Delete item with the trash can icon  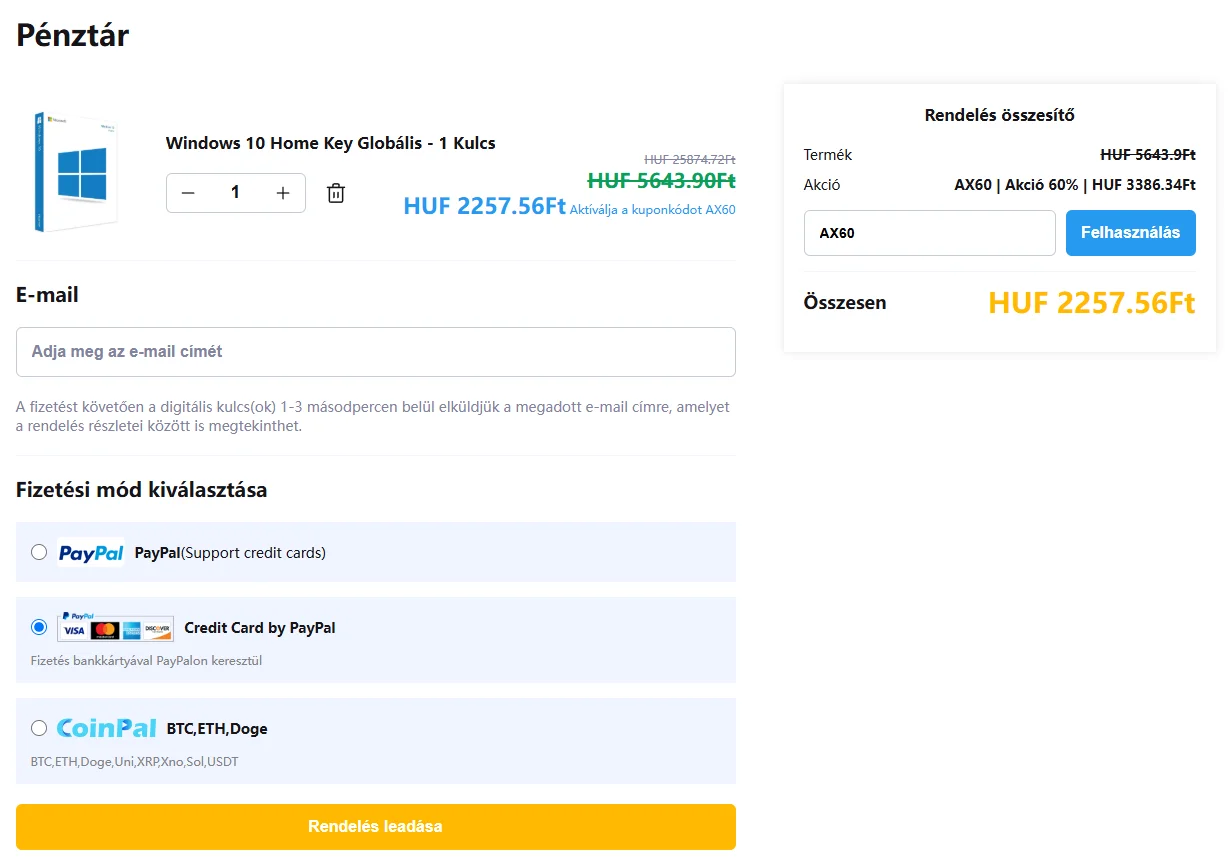336,193
